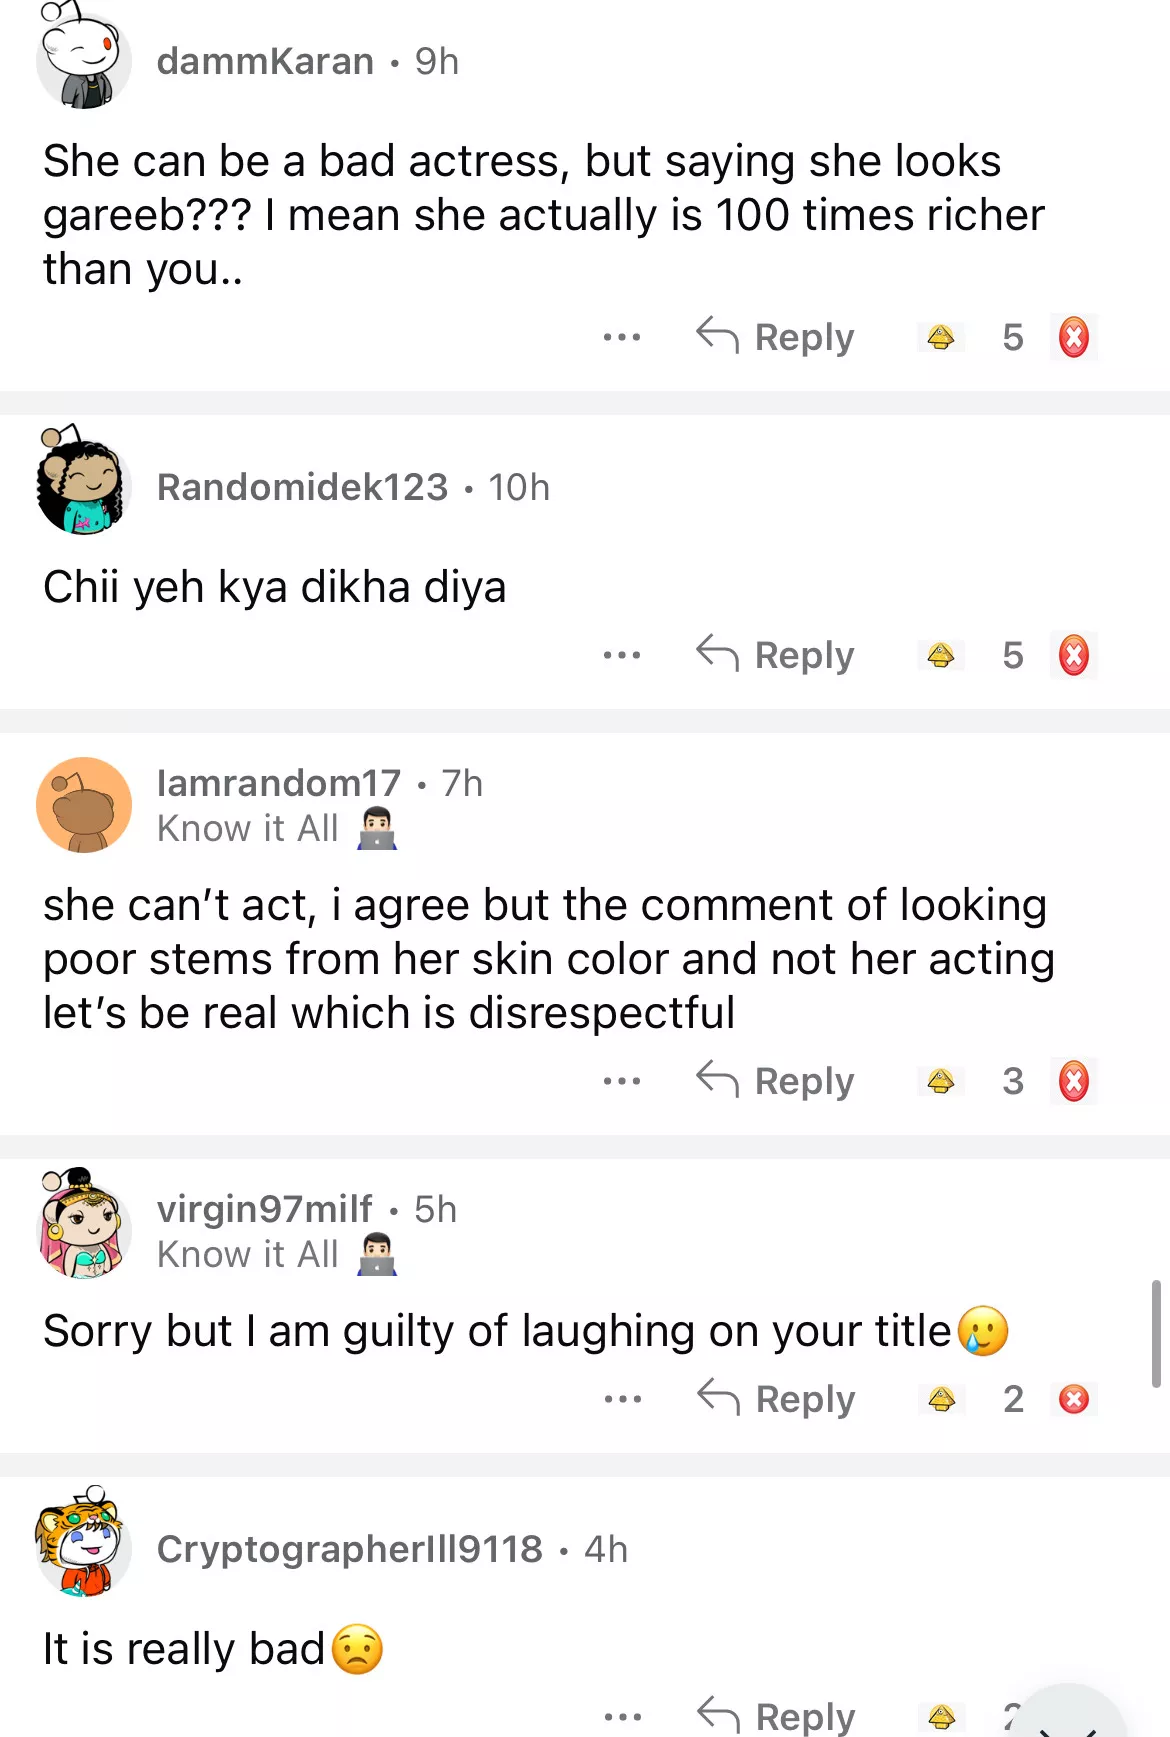
Task: Reply to virgin97milf's comment
Action: 777,1399
